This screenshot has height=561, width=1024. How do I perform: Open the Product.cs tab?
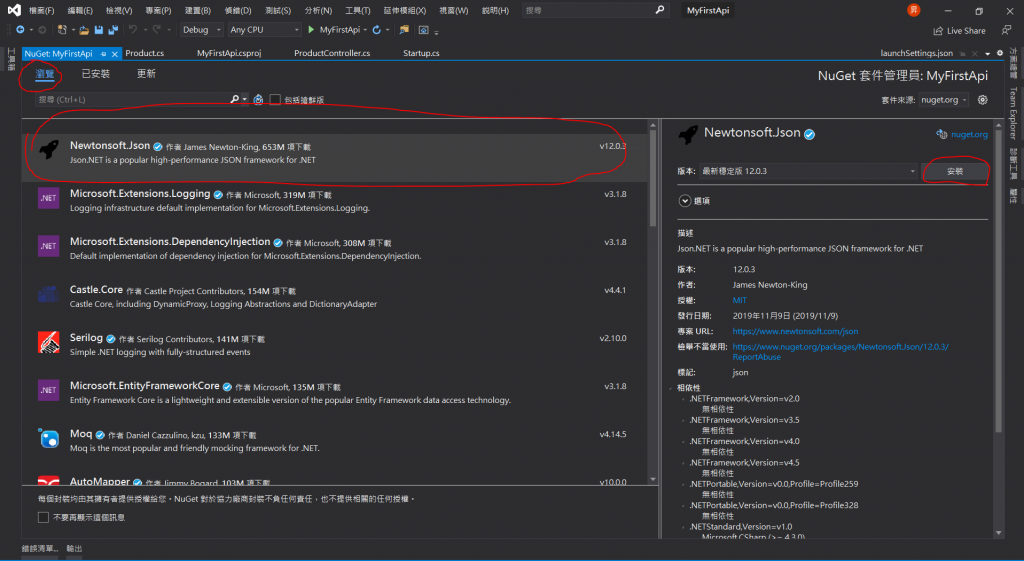point(144,54)
